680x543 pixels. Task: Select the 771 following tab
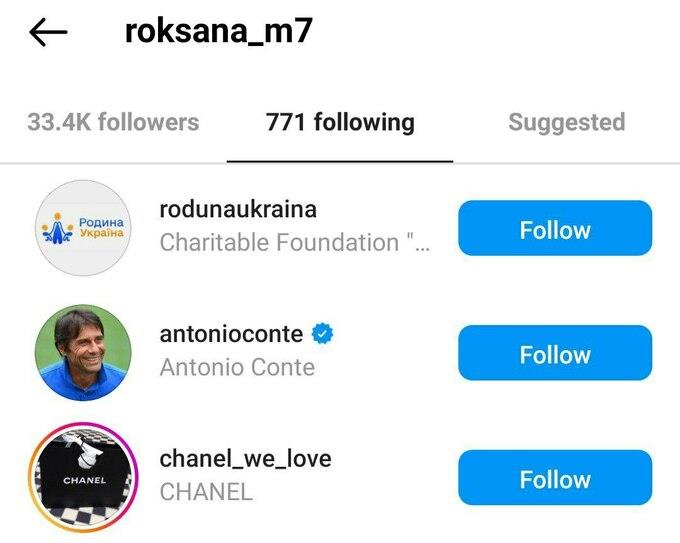pyautogui.click(x=340, y=123)
